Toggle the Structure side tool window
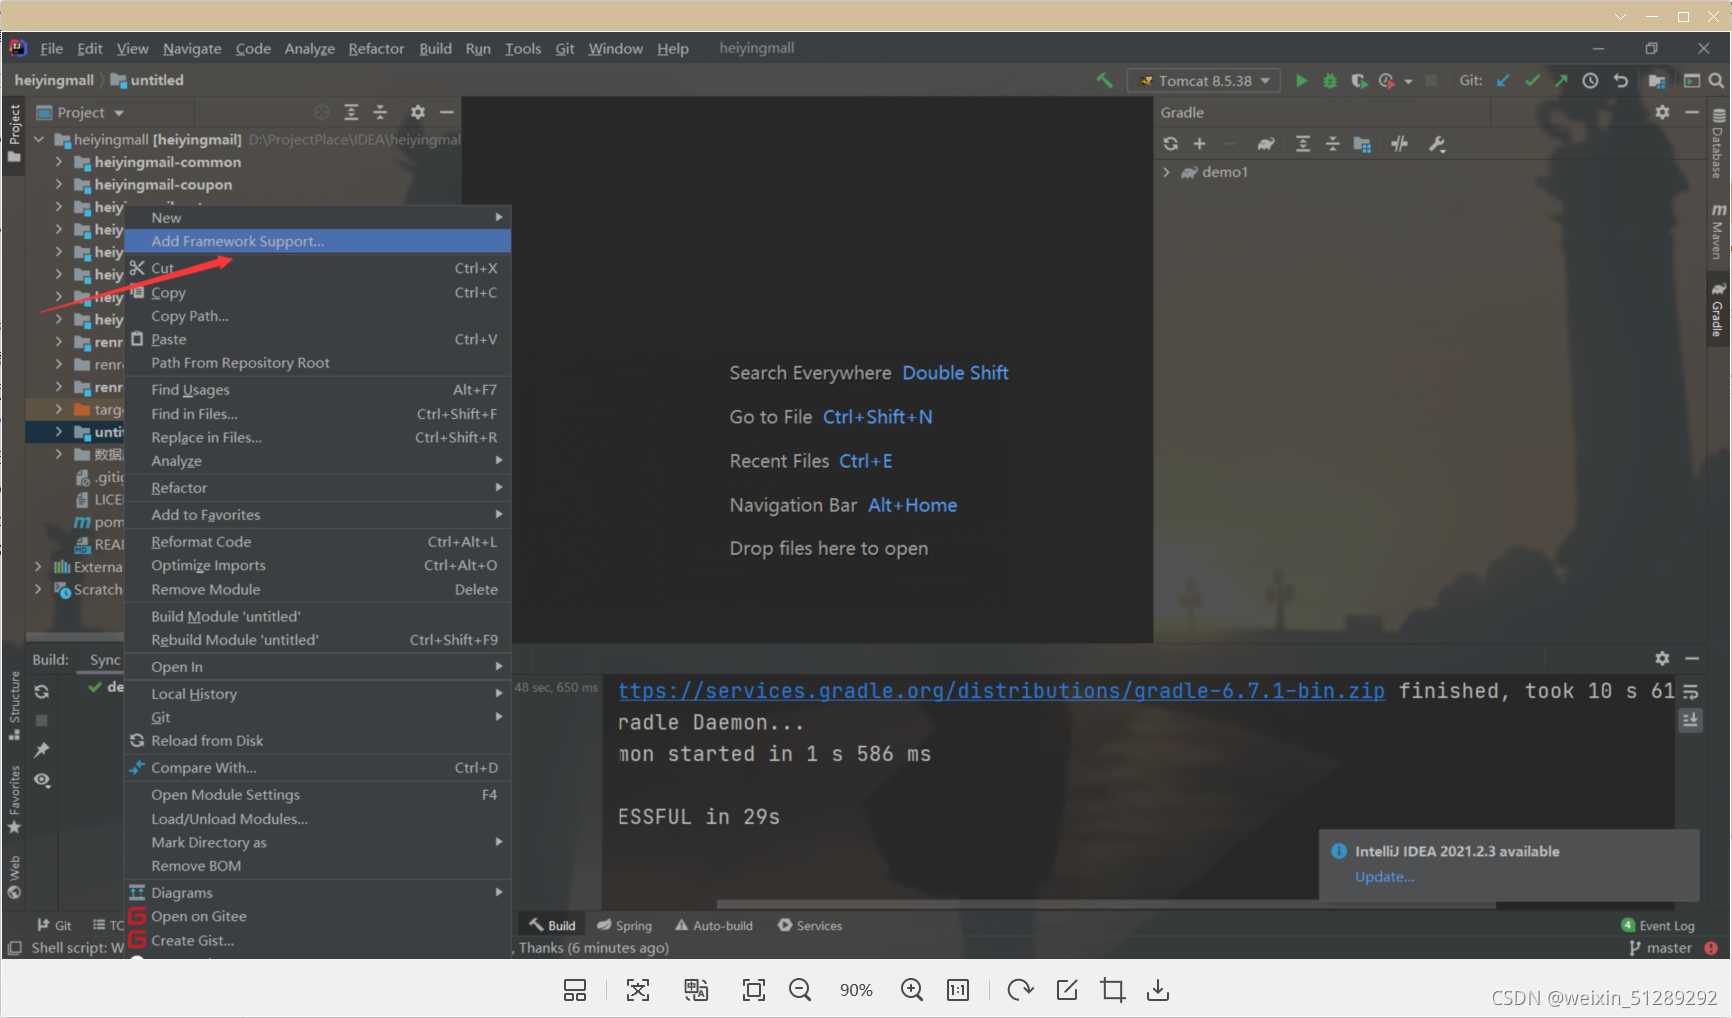1732x1018 pixels. (14, 706)
